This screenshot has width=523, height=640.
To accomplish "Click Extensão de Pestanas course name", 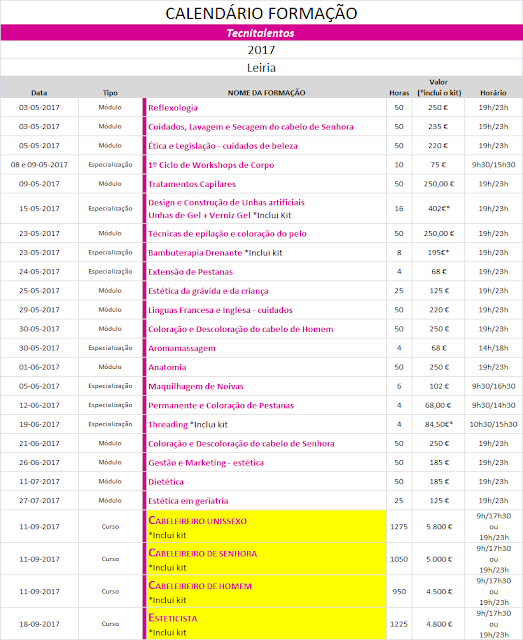I will (190, 272).
